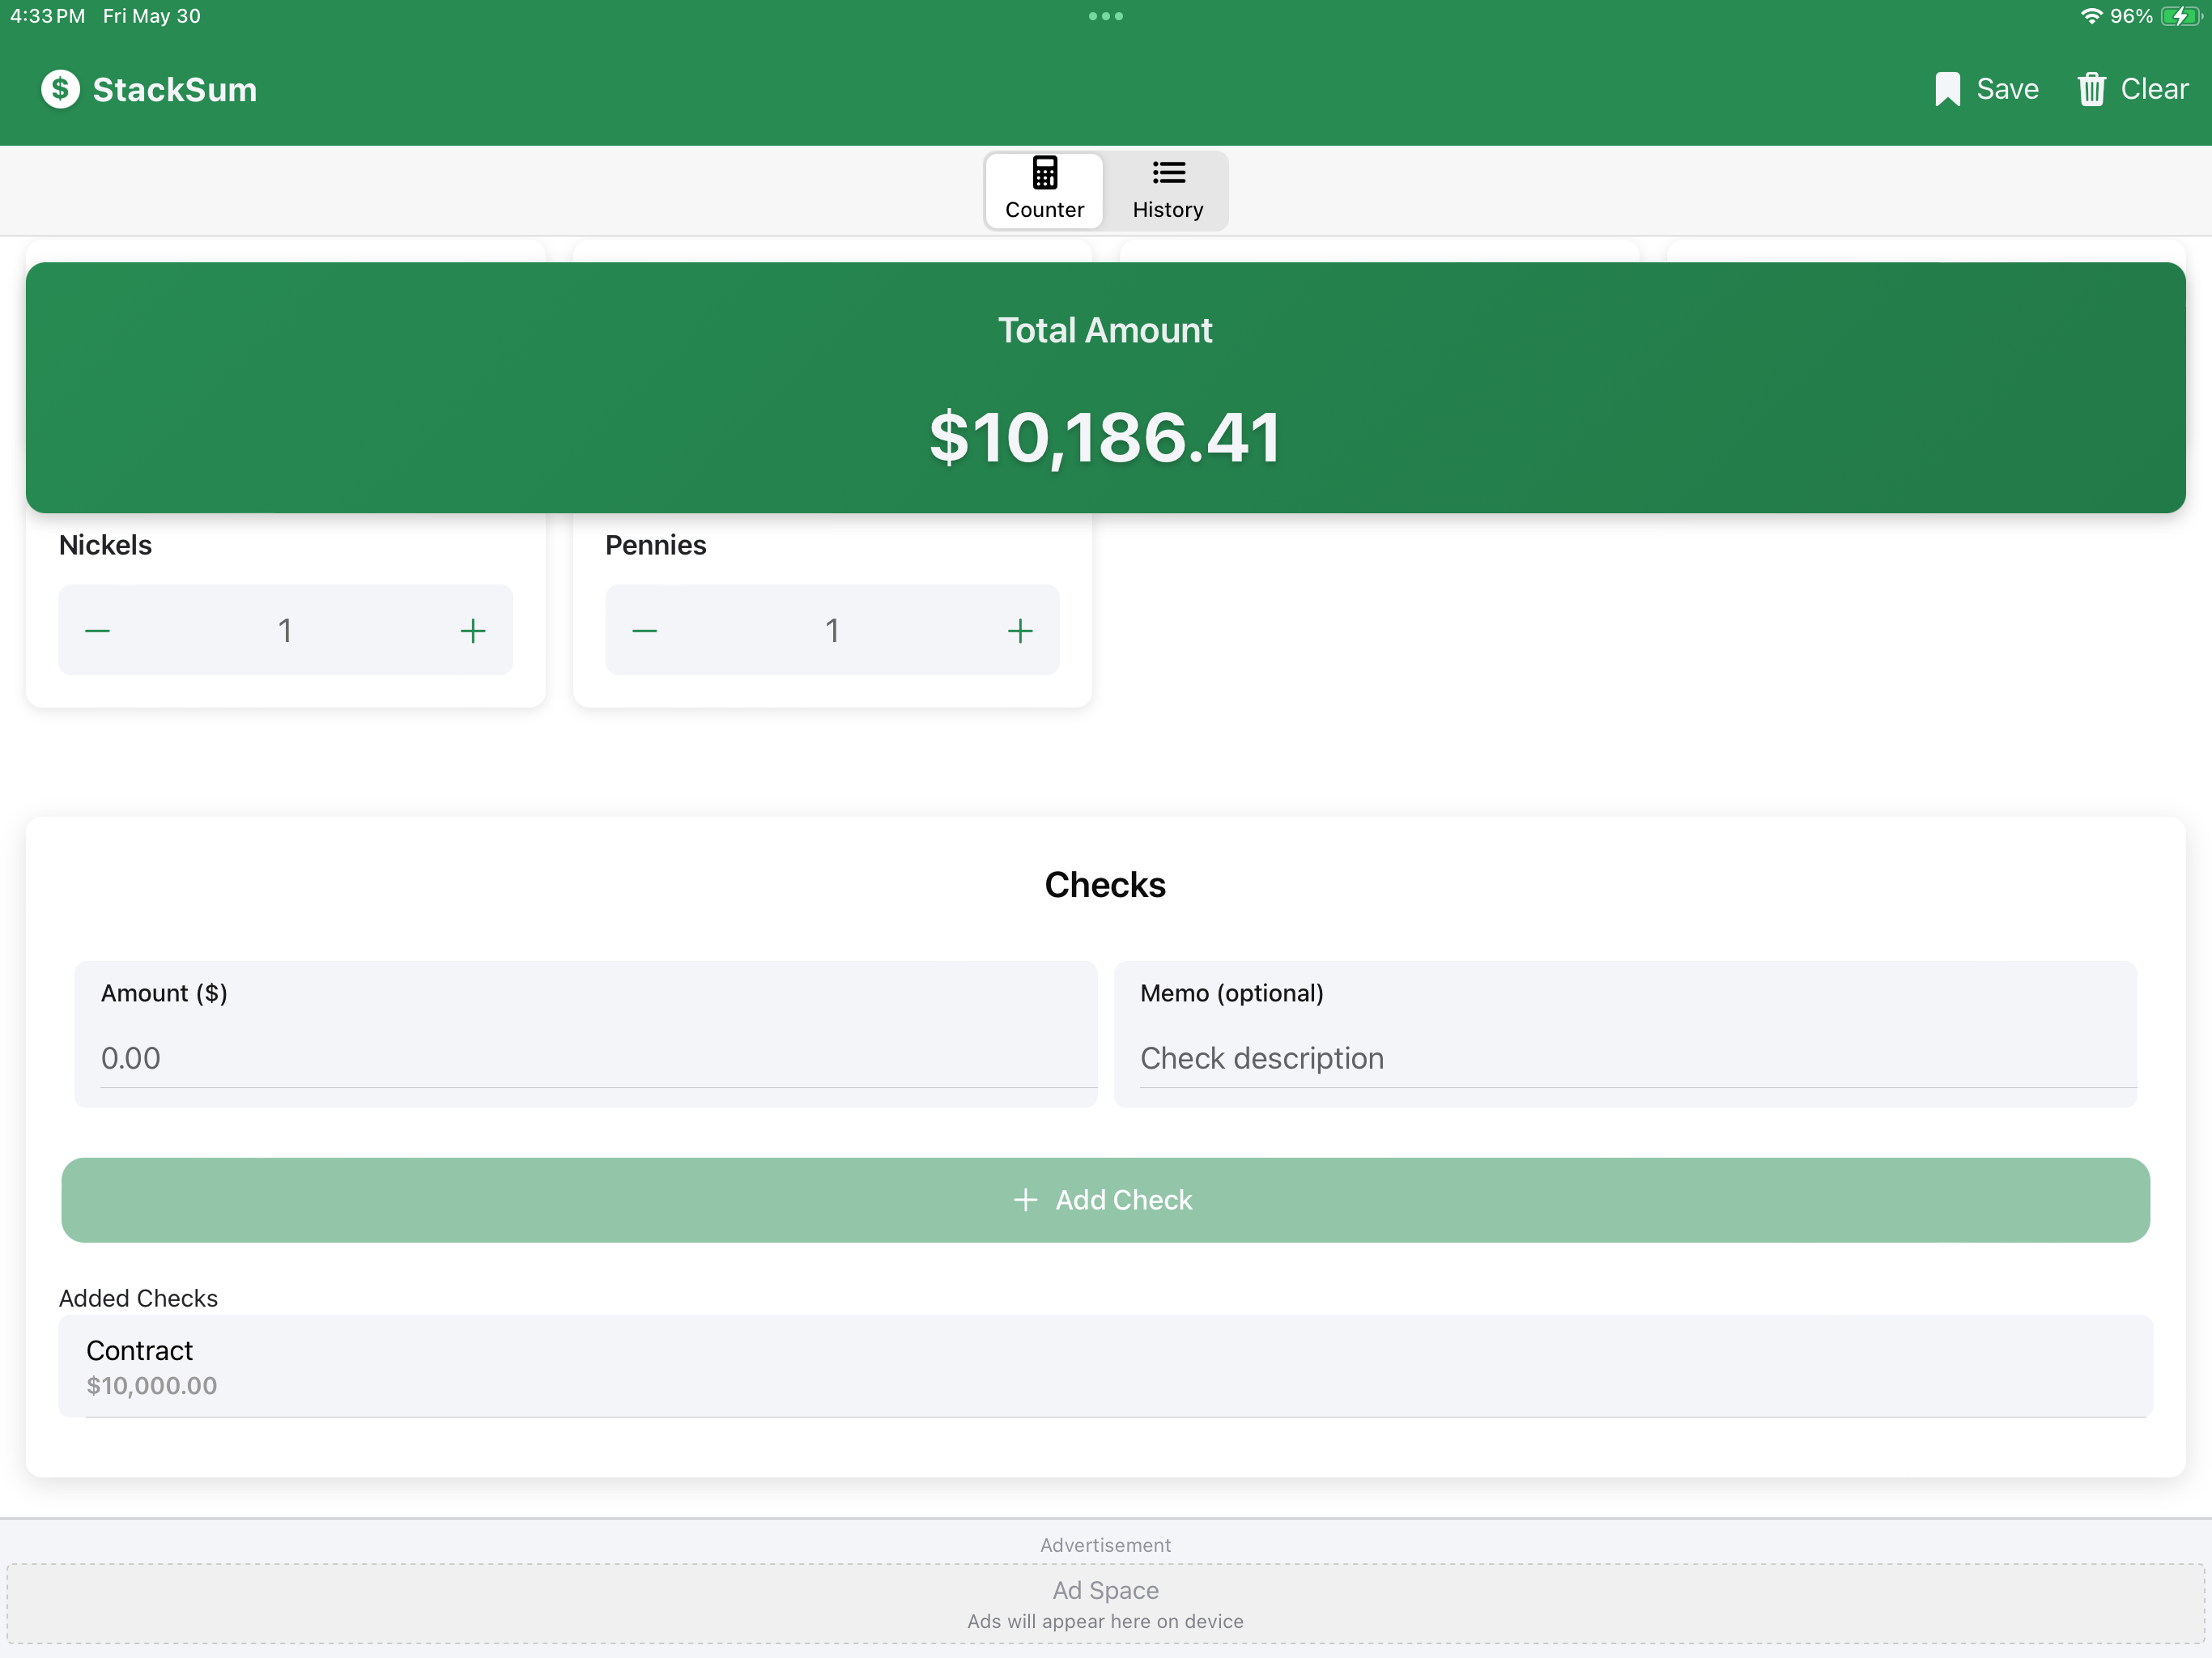Screen dimensions: 2212x1658
Task: Click the StackSum dollar logo icon
Action: tap(60, 89)
